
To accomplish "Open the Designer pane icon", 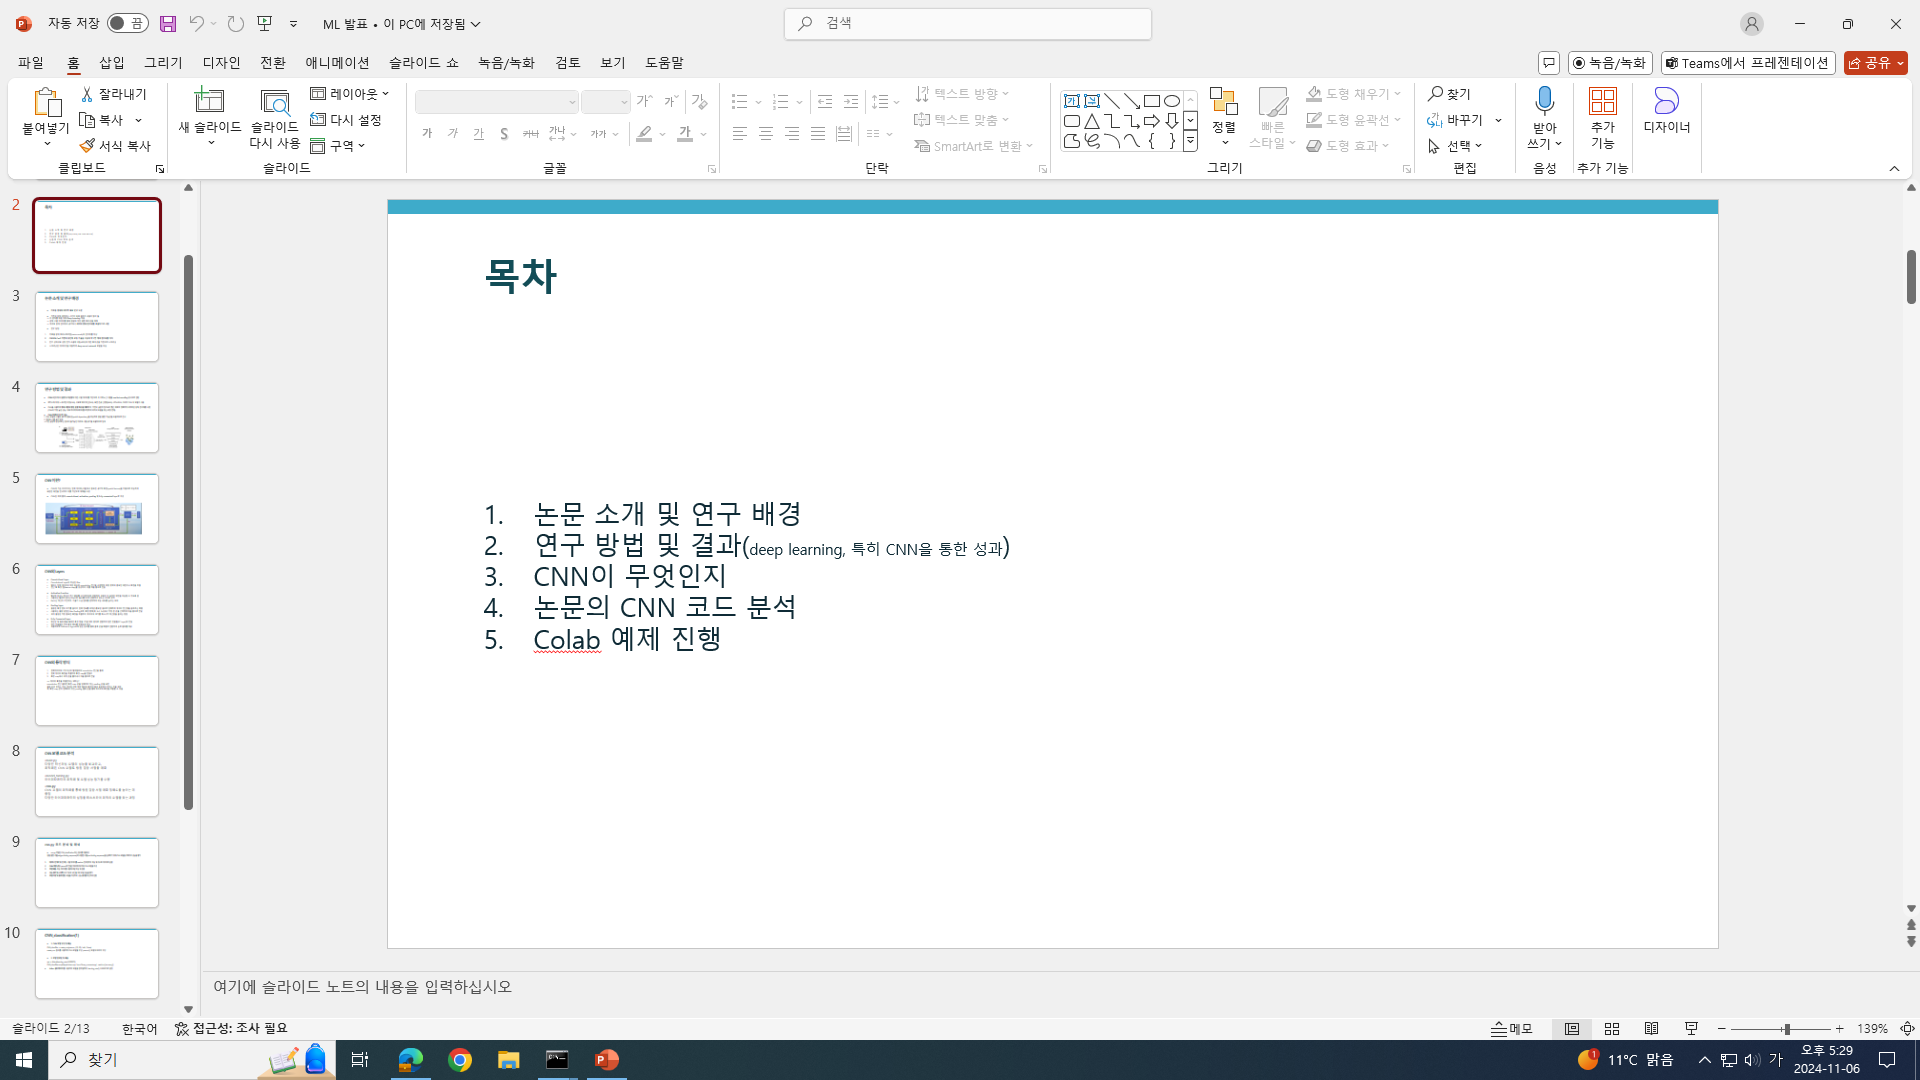I will (x=1666, y=101).
